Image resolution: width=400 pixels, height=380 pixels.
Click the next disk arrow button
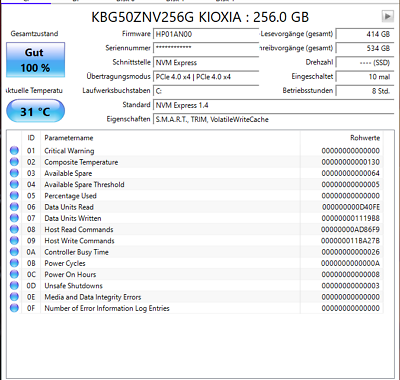pos(387,16)
